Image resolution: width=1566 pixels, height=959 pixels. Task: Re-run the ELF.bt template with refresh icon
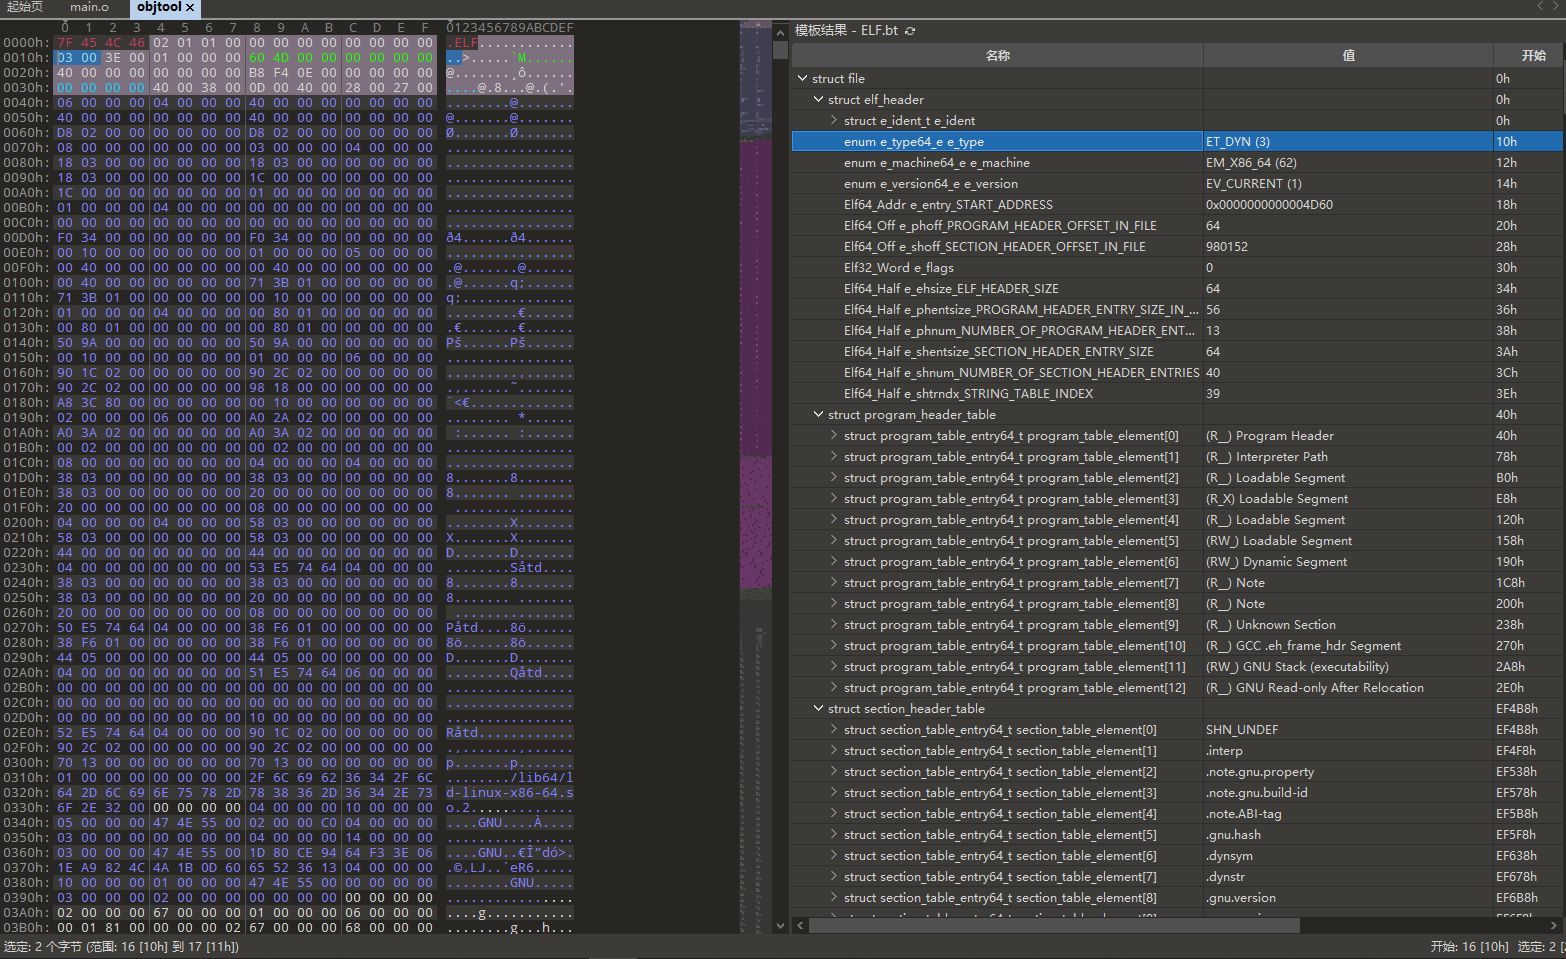(910, 31)
